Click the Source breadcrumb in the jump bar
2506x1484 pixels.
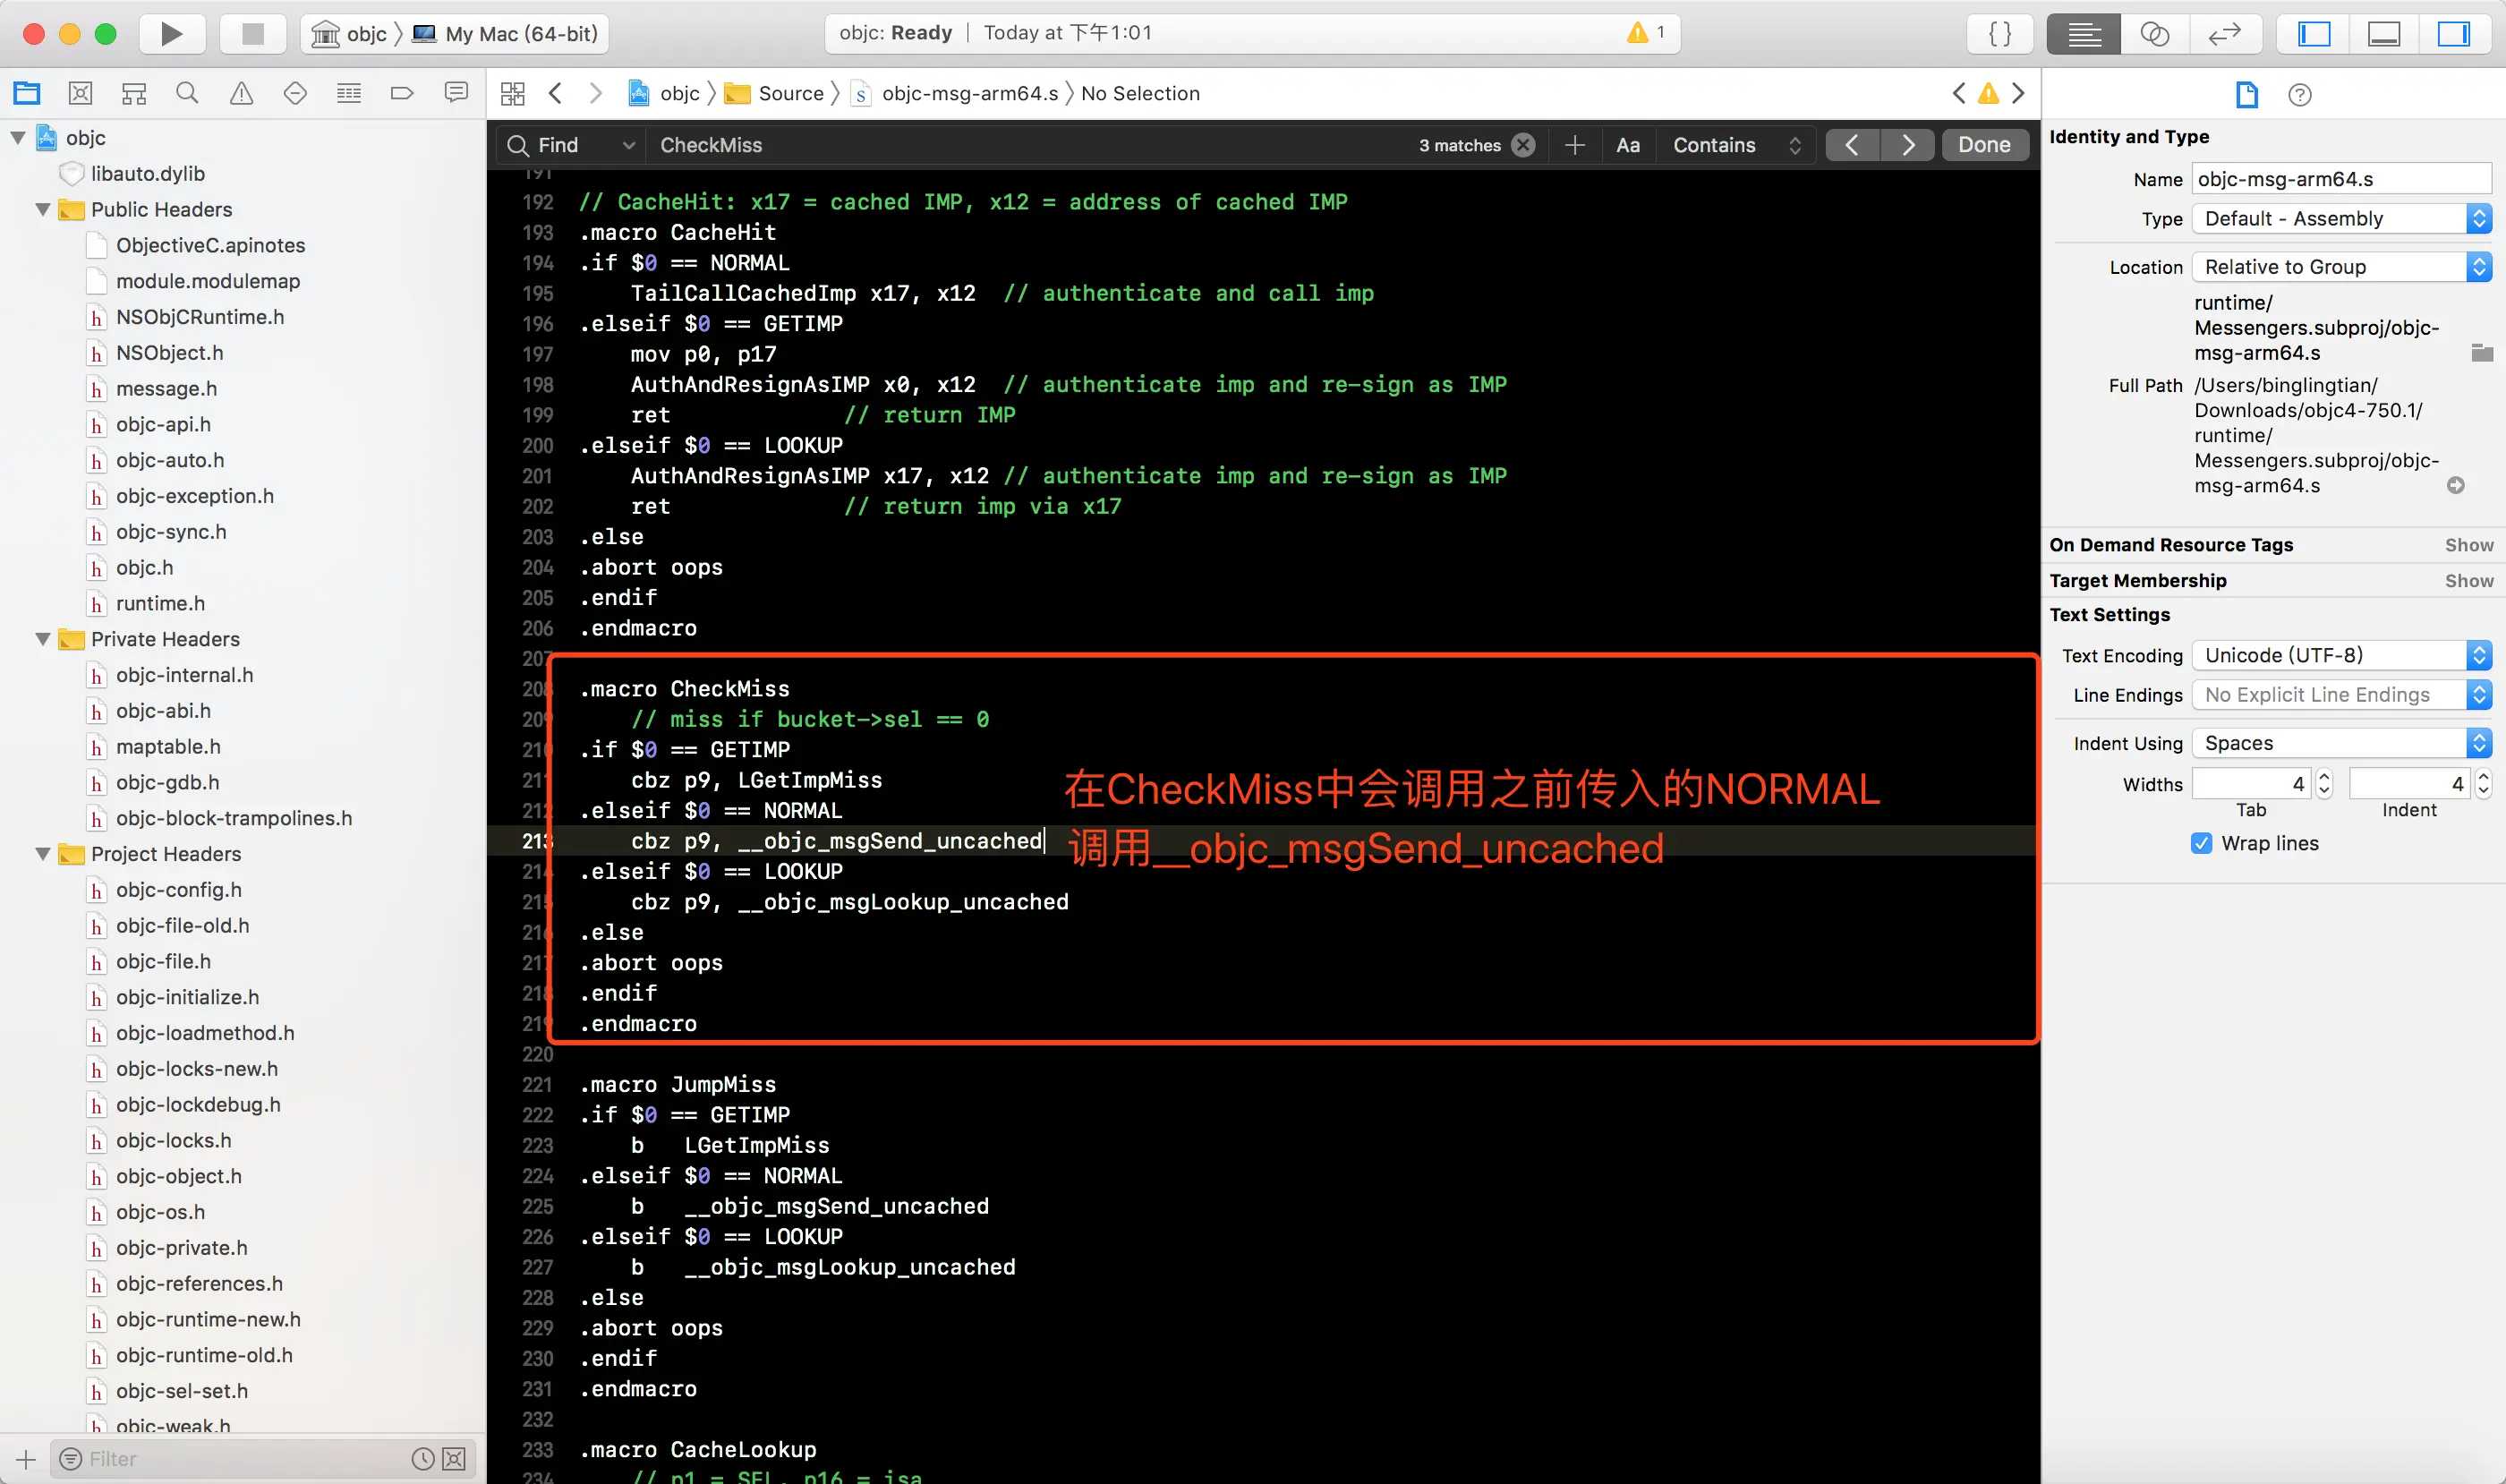click(x=790, y=93)
